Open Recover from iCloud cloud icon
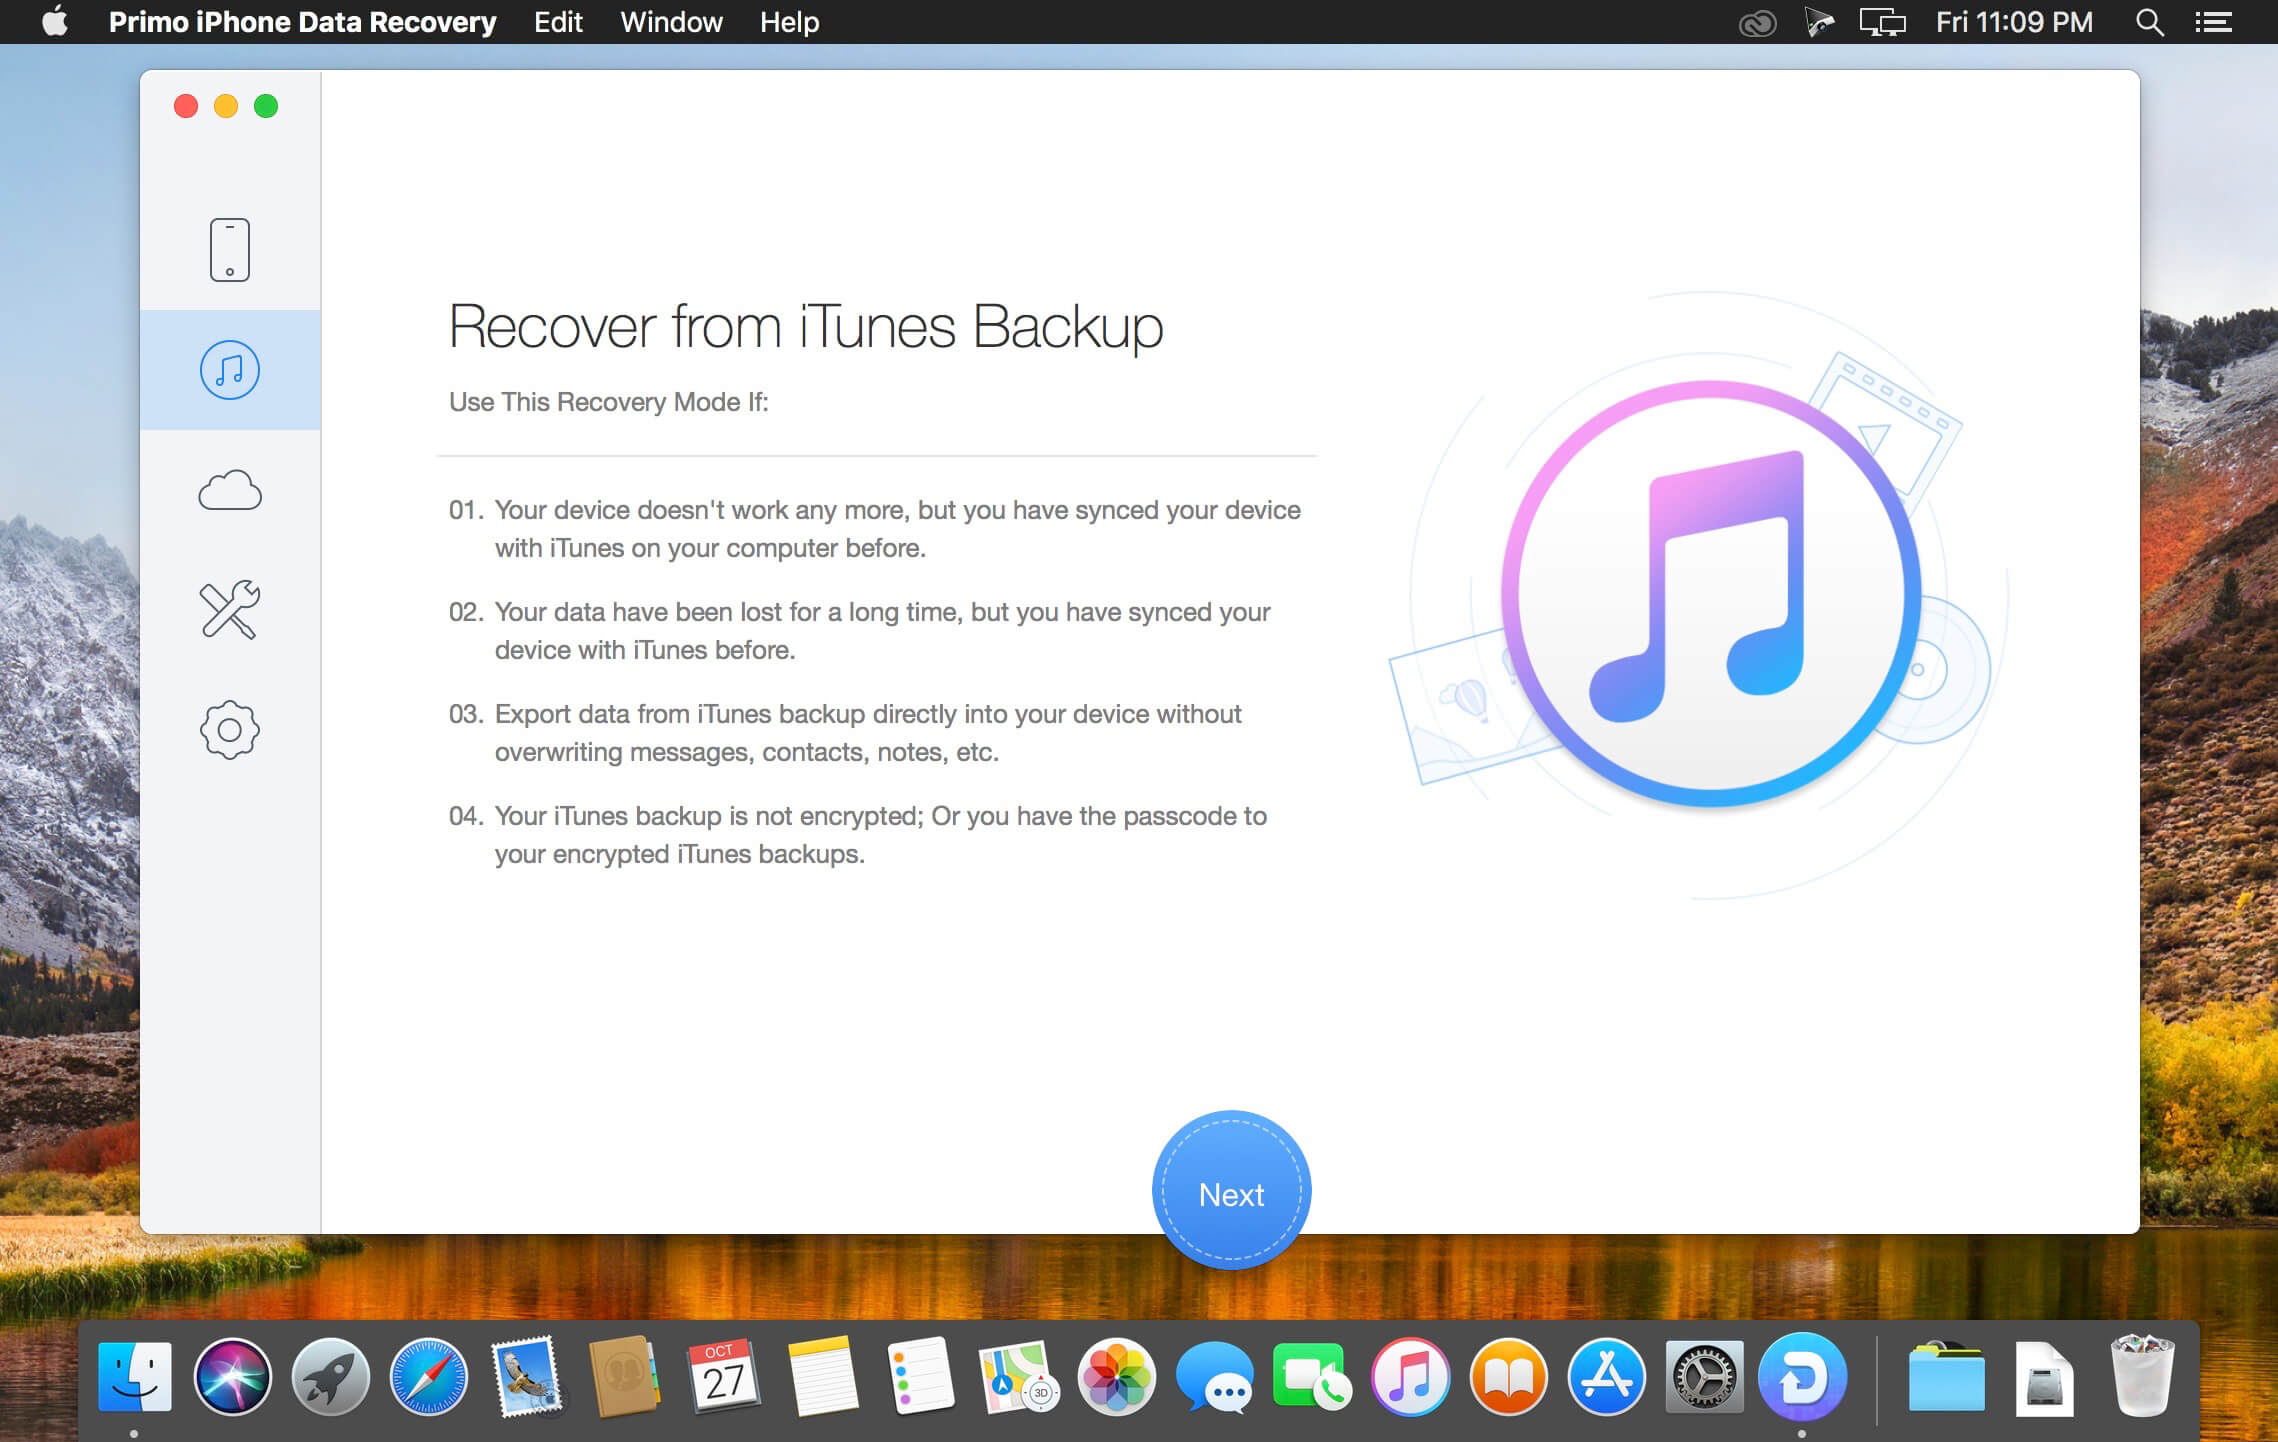Viewport: 2278px width, 1442px height. 230,490
